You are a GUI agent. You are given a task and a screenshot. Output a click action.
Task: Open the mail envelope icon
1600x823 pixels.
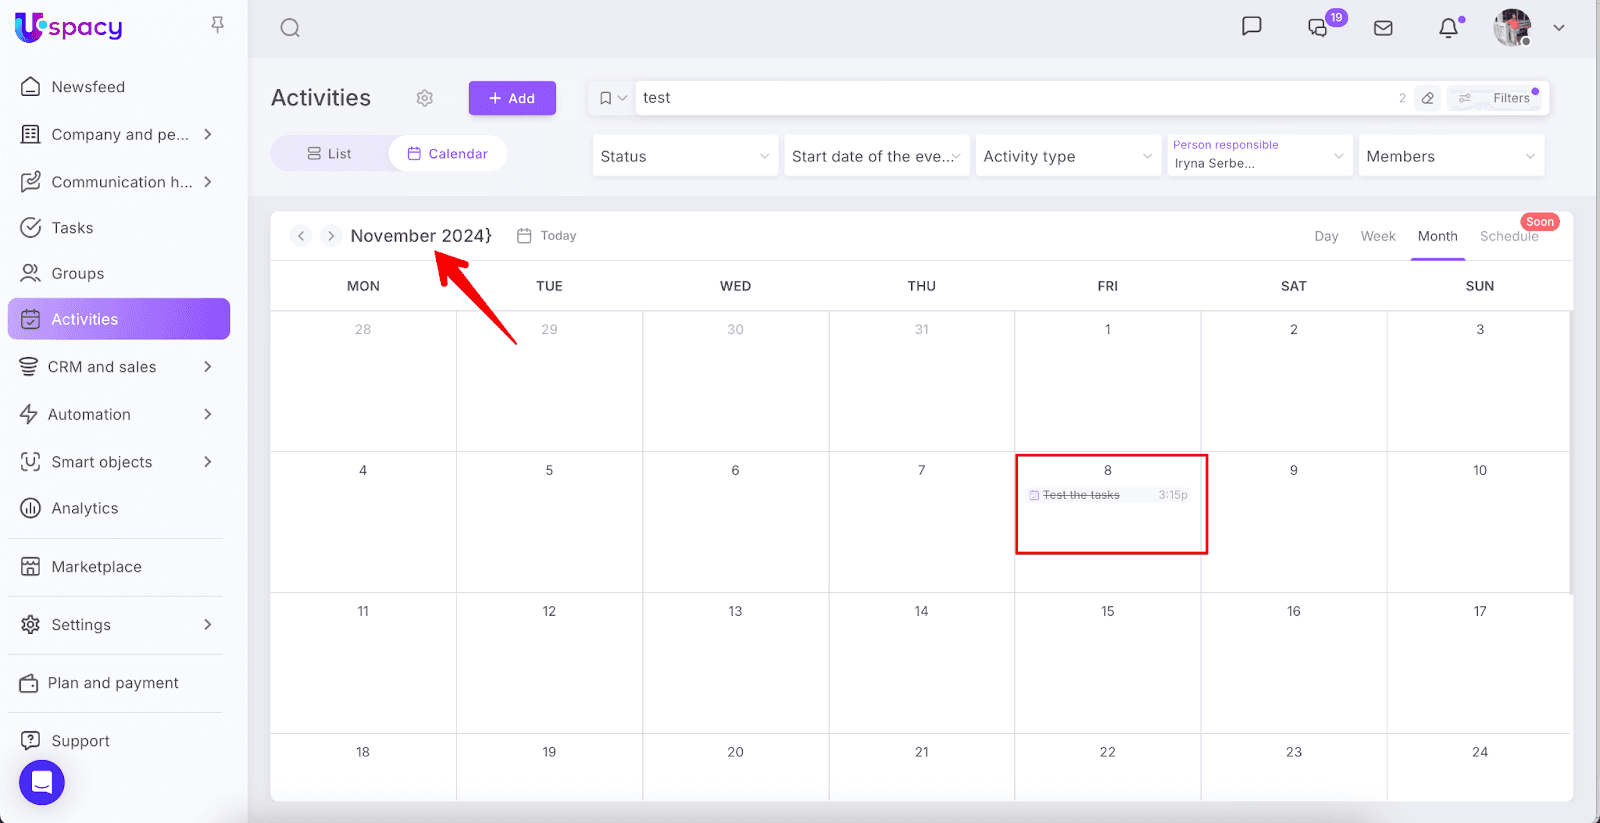[x=1383, y=28]
